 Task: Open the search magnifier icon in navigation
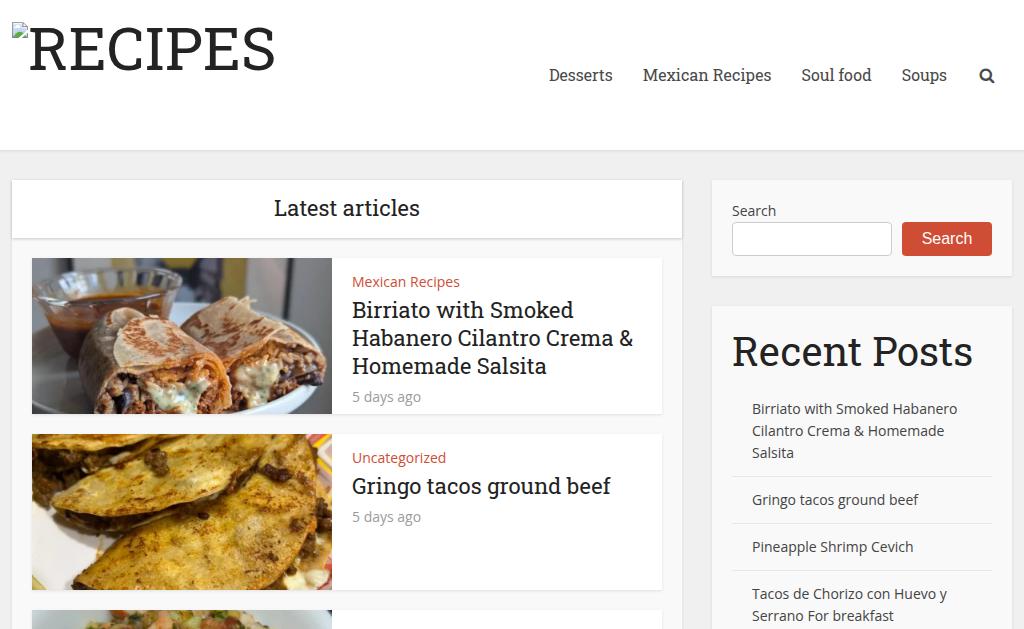[x=987, y=76]
